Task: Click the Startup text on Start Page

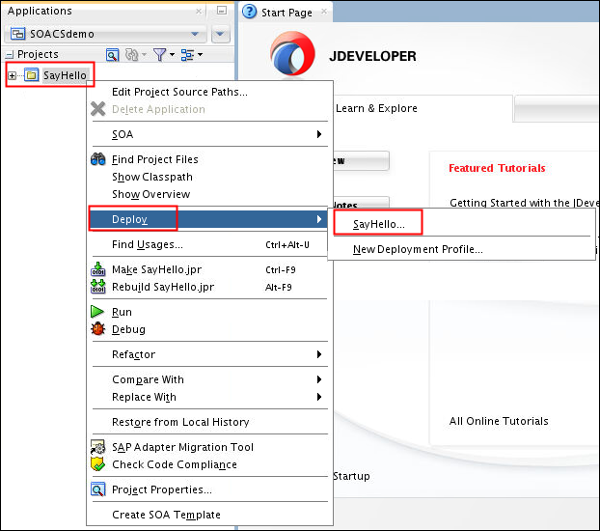Action: [351, 476]
